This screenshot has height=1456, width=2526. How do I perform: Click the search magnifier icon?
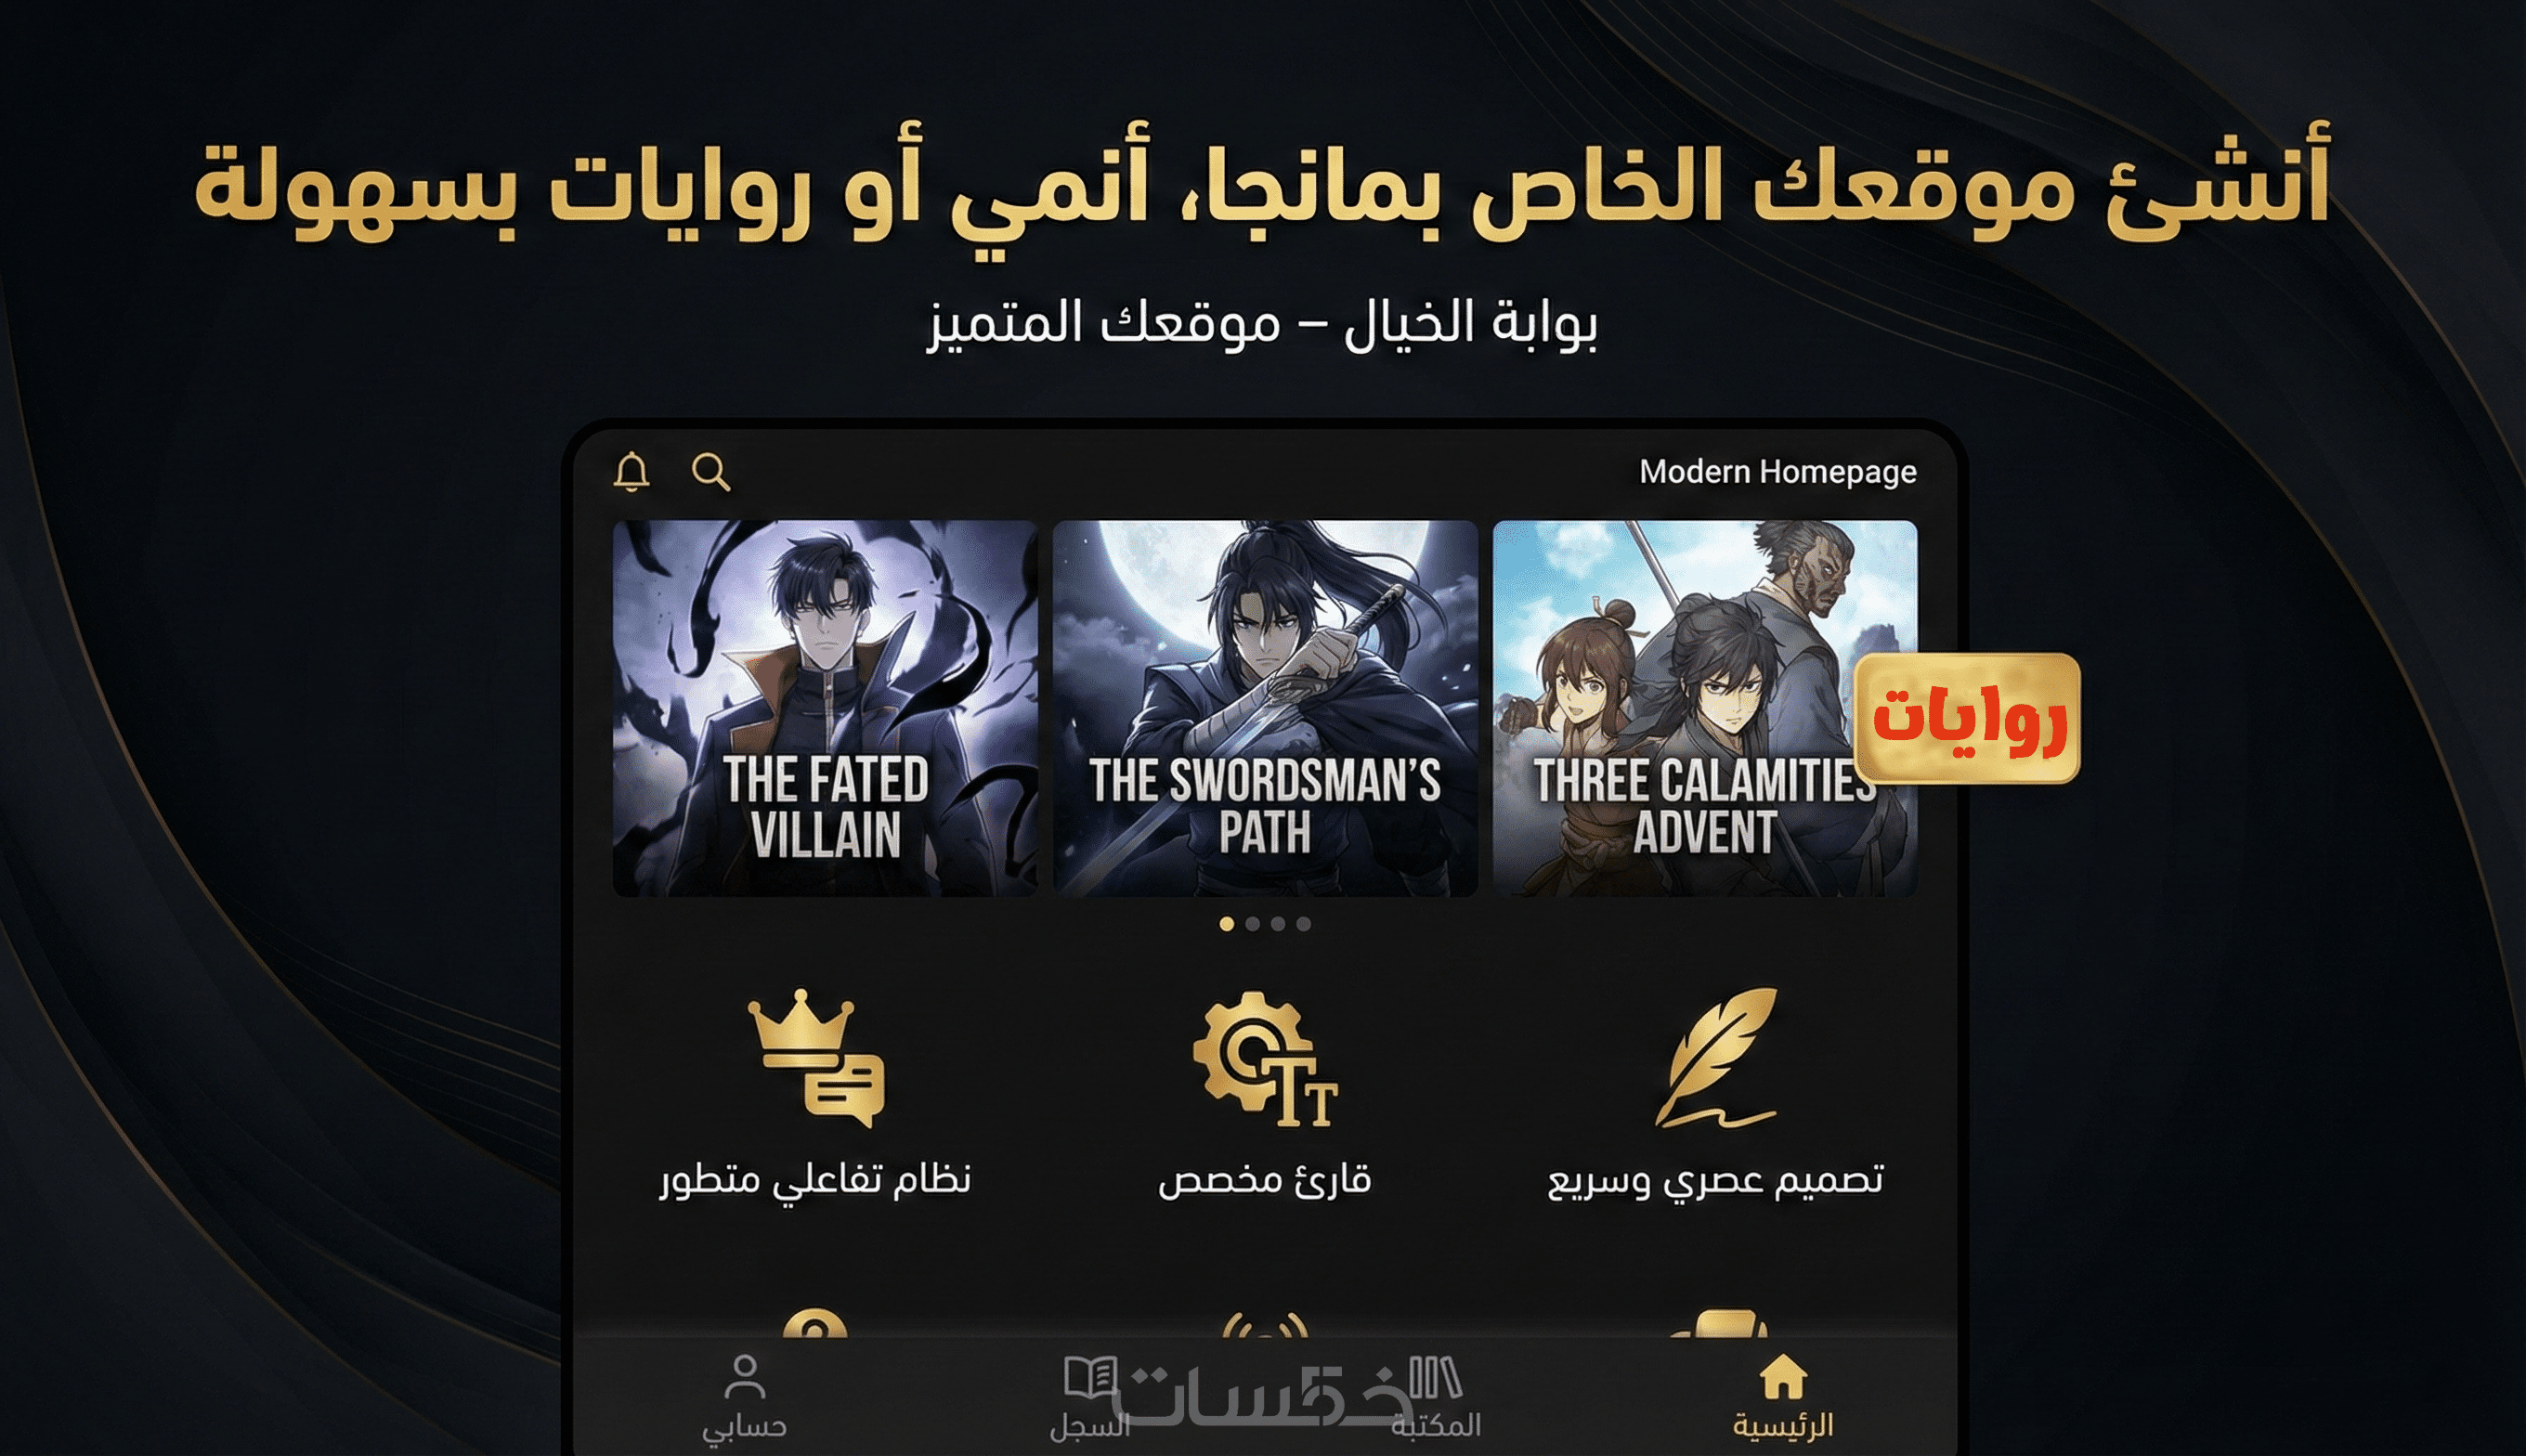(711, 471)
